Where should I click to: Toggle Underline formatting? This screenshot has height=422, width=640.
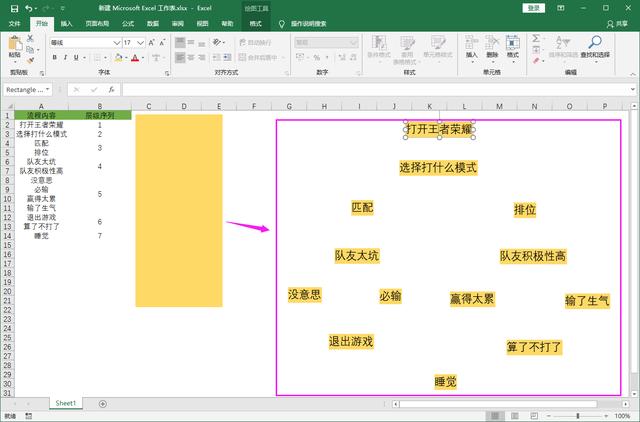(76, 58)
